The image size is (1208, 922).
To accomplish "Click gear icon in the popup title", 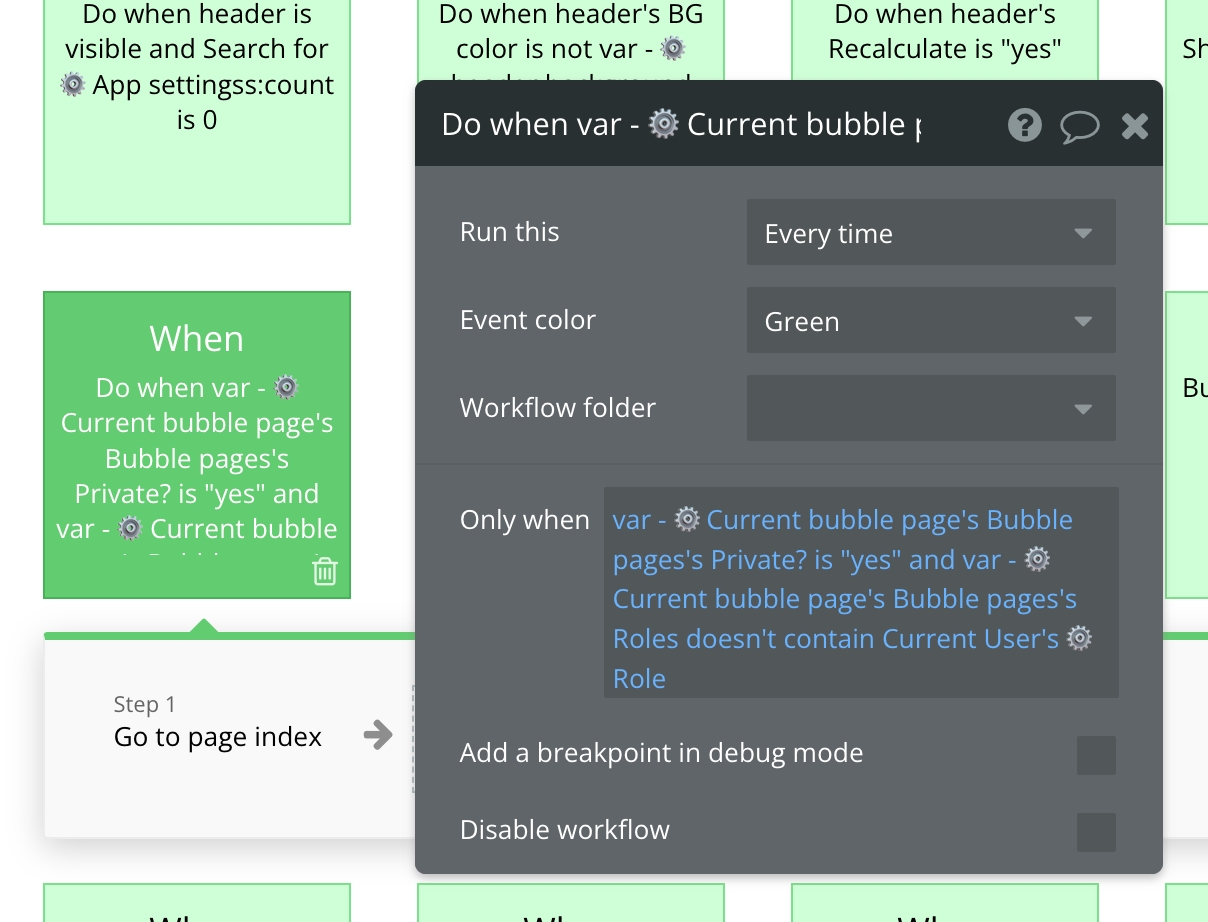I will pyautogui.click(x=663, y=124).
